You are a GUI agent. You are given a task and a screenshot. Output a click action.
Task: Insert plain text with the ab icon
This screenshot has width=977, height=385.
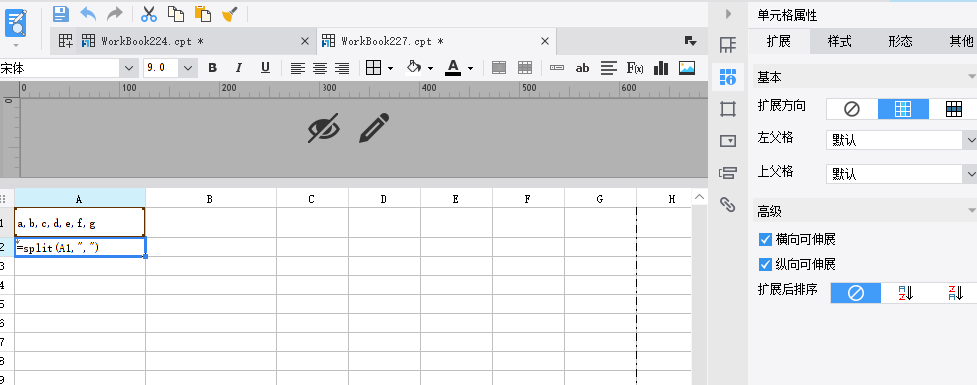click(x=583, y=68)
